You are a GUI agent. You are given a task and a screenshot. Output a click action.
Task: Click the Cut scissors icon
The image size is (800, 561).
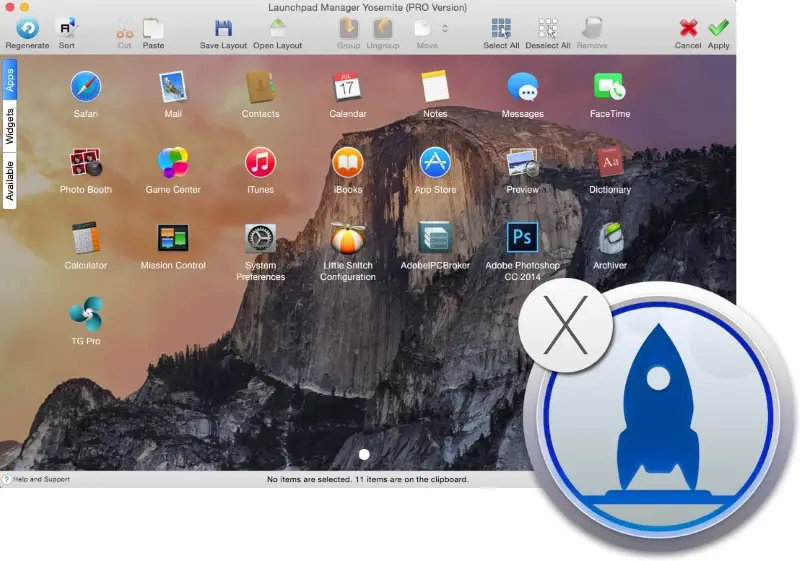[x=124, y=29]
